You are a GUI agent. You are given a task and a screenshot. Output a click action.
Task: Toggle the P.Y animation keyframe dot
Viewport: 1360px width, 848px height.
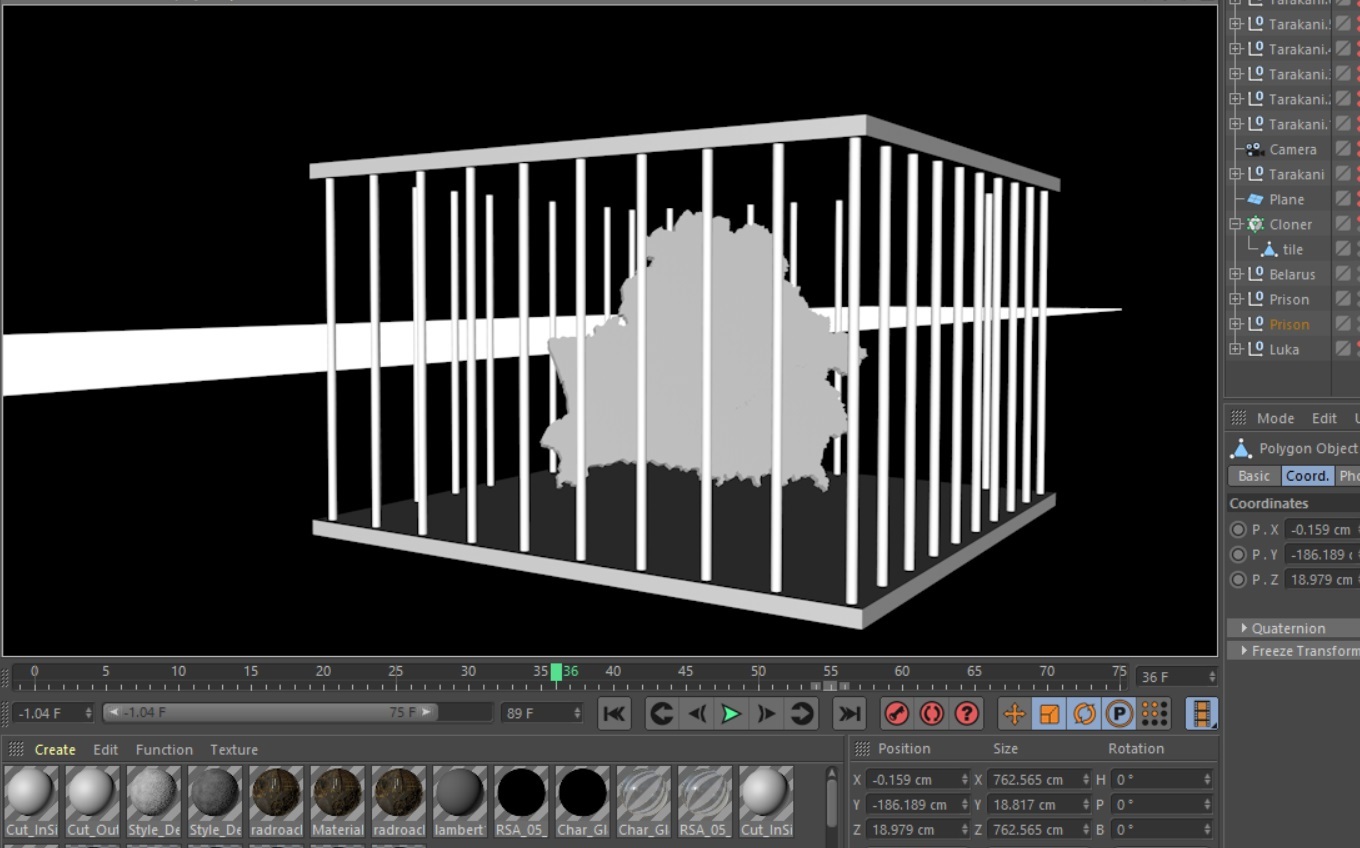tap(1238, 555)
